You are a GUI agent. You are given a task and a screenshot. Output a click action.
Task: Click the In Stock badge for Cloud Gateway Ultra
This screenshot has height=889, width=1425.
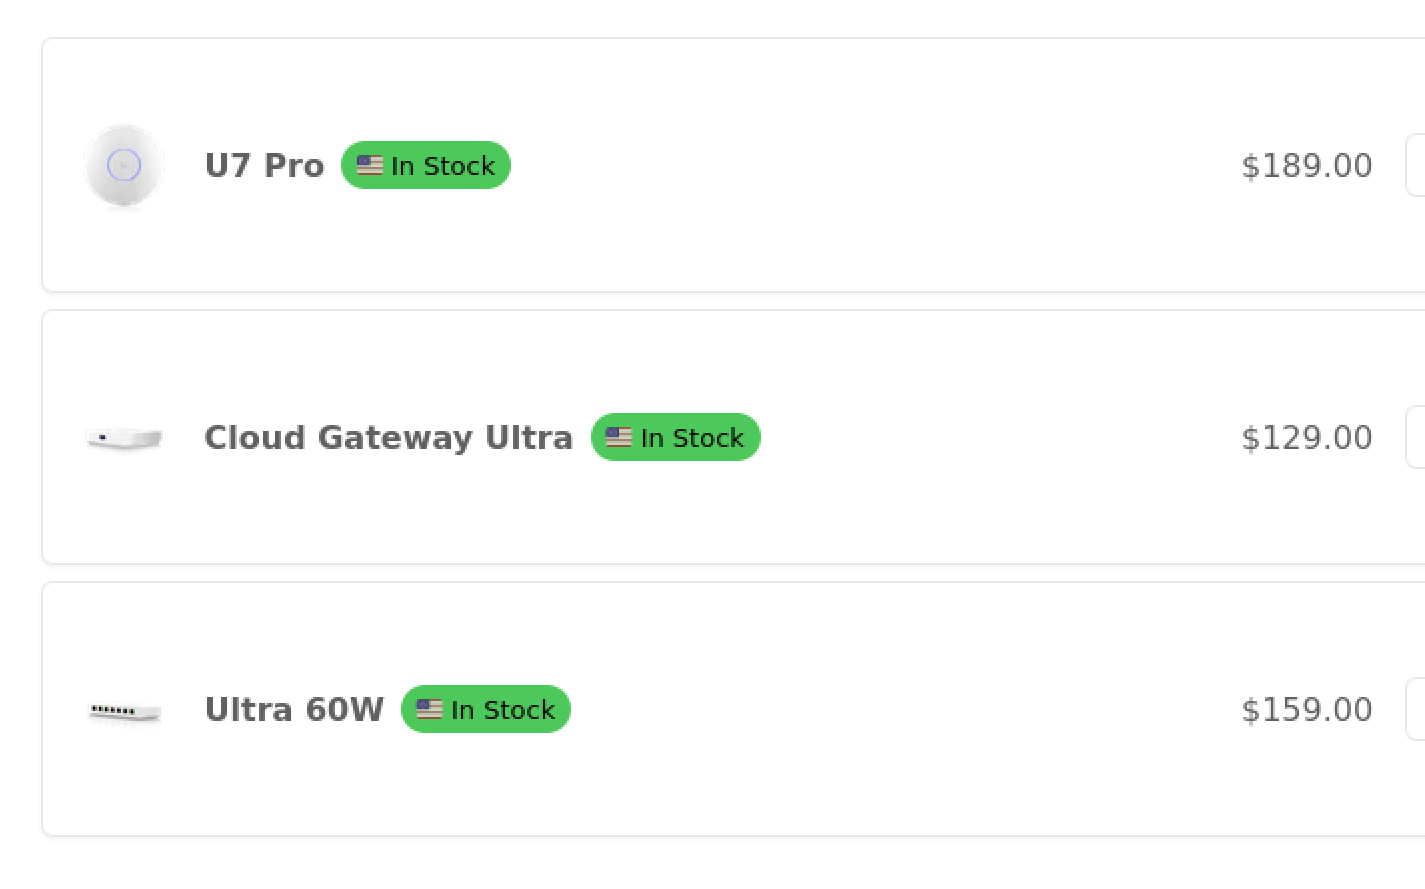[x=675, y=437]
